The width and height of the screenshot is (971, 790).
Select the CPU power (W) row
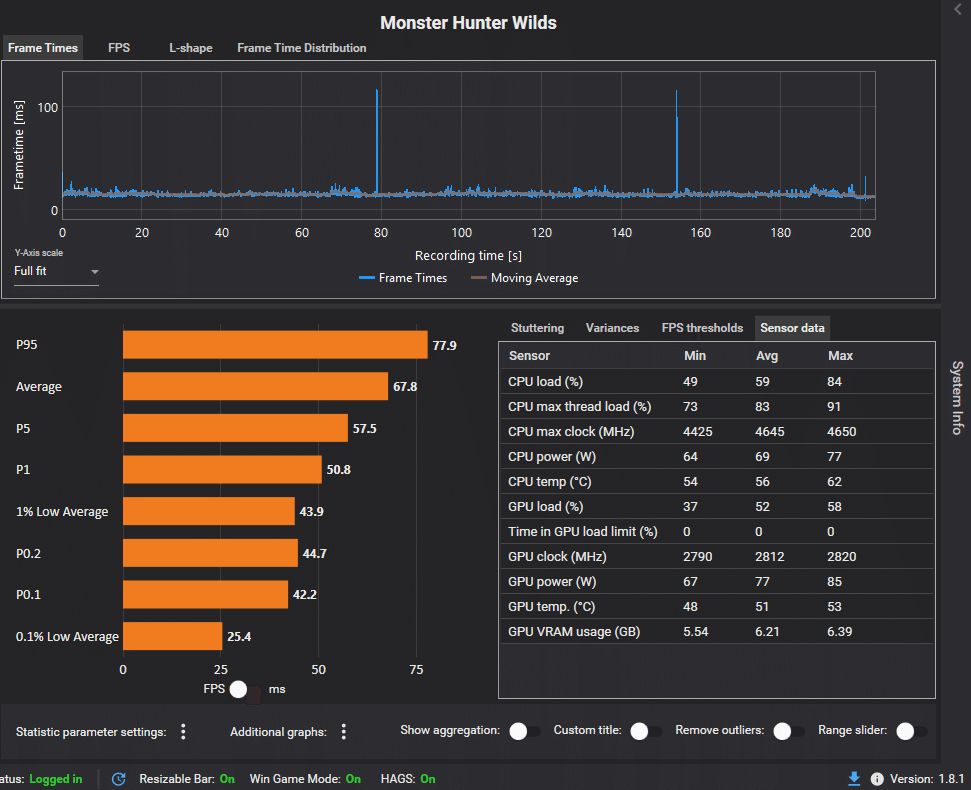tap(716, 456)
